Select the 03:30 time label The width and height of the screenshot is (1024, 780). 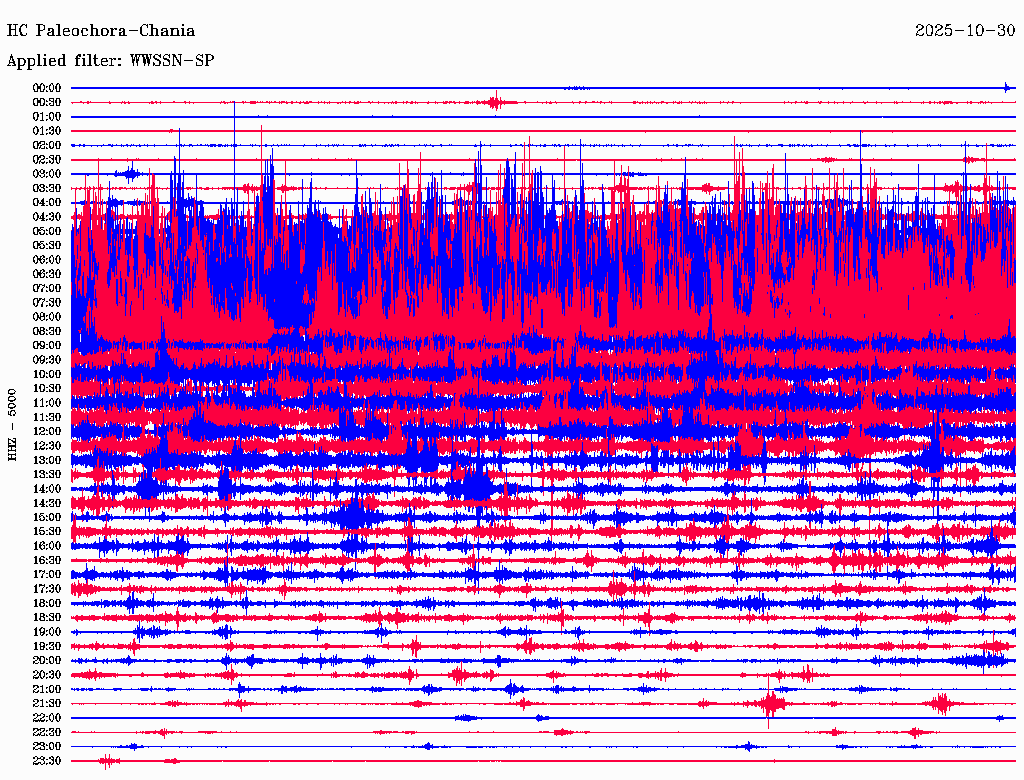47,189
